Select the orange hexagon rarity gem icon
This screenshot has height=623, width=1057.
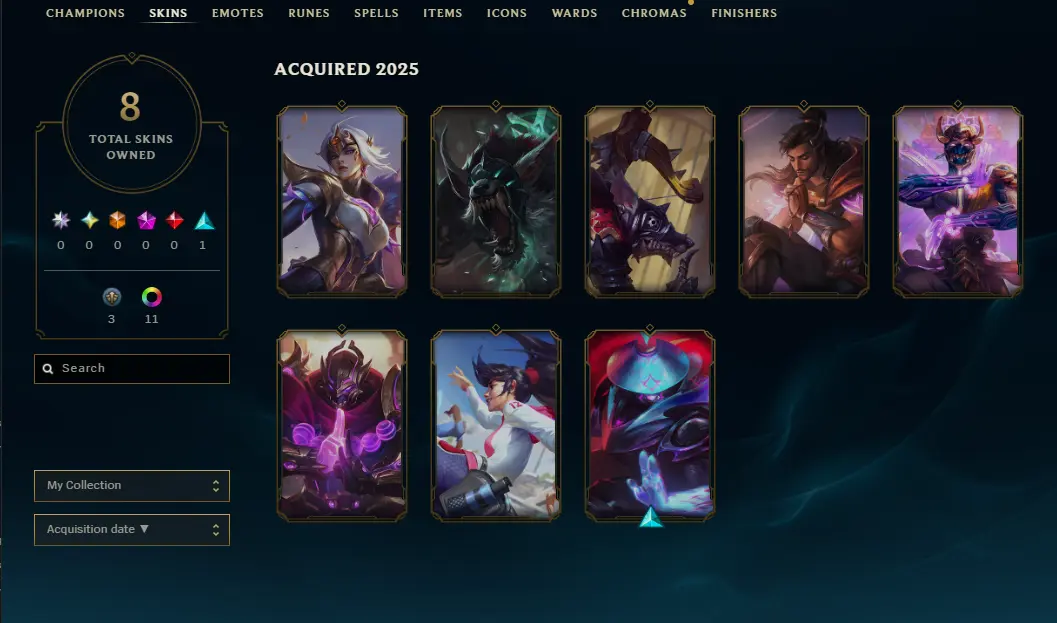(117, 220)
